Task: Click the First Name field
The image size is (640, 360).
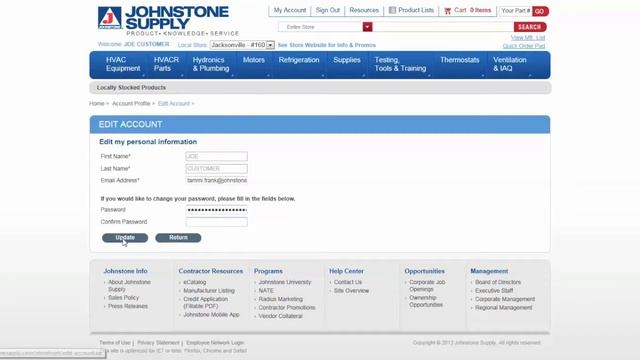Action: (x=216, y=156)
